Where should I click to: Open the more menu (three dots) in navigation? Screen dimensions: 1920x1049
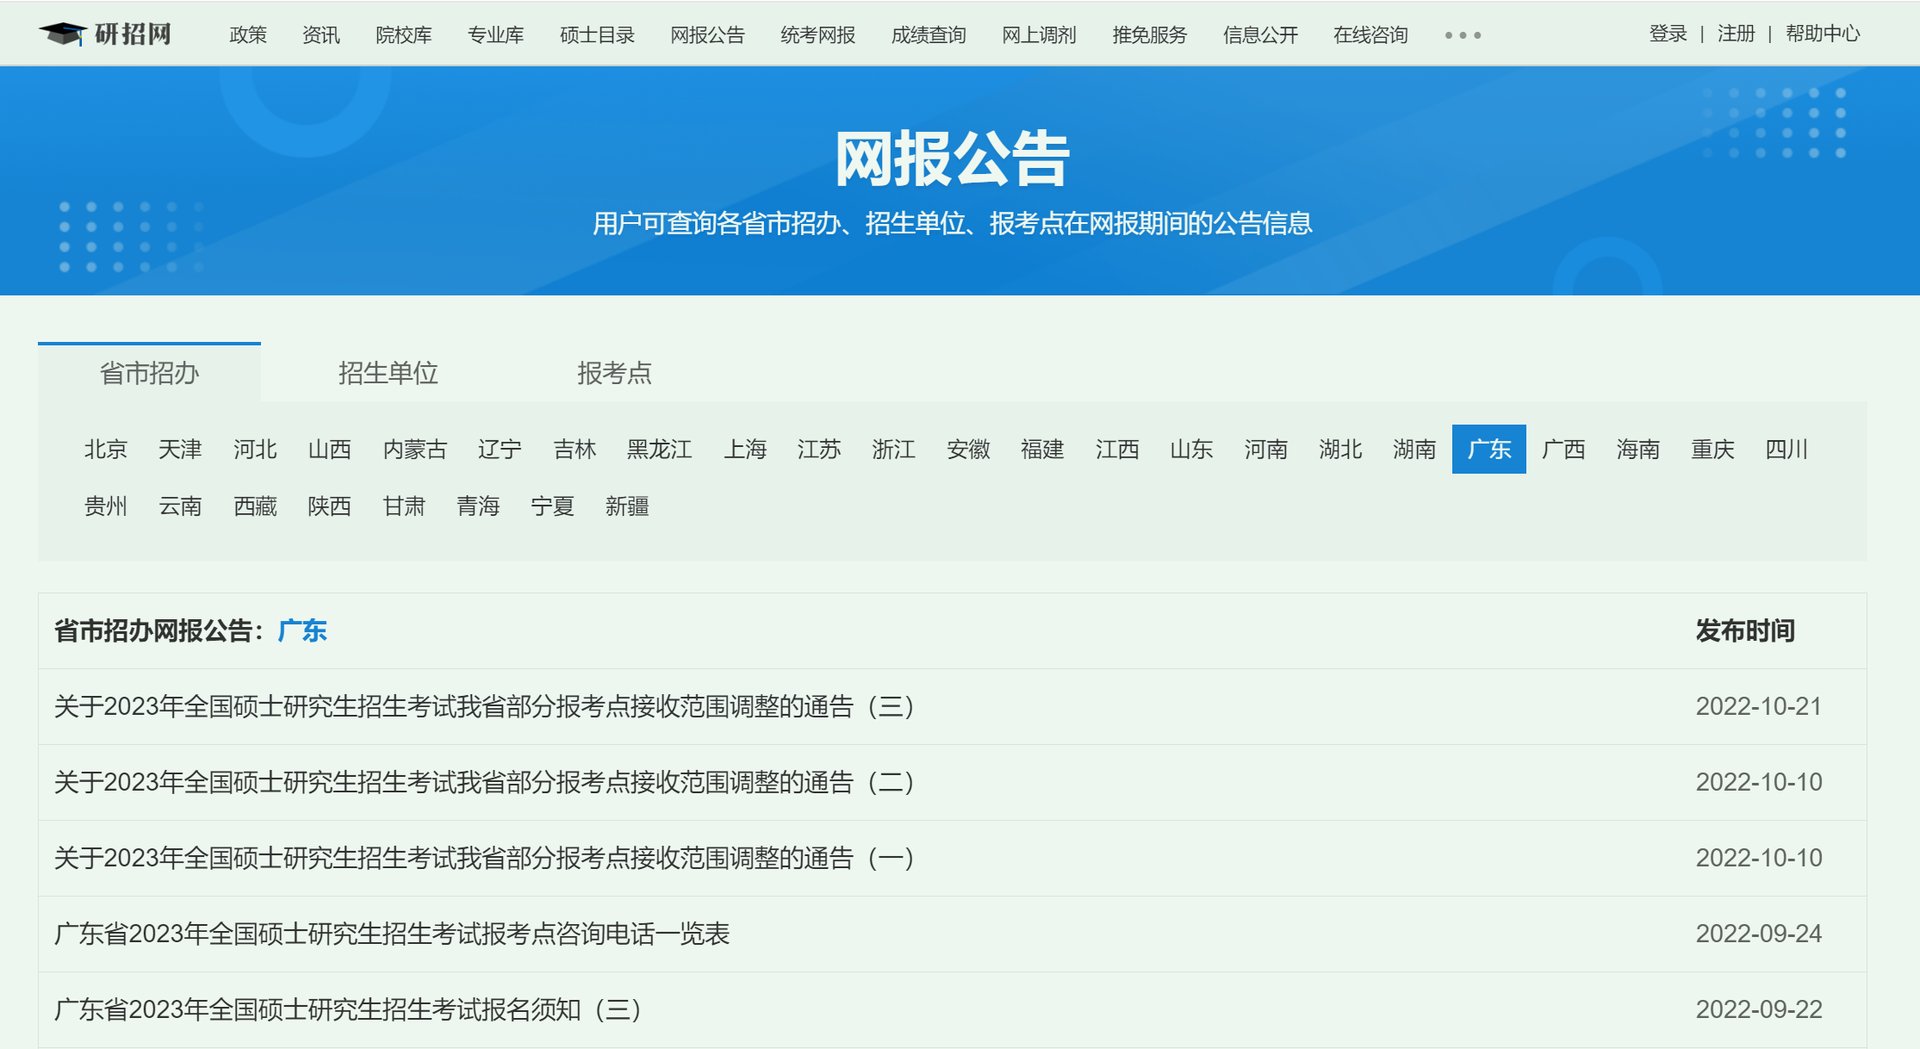[x=1462, y=35]
